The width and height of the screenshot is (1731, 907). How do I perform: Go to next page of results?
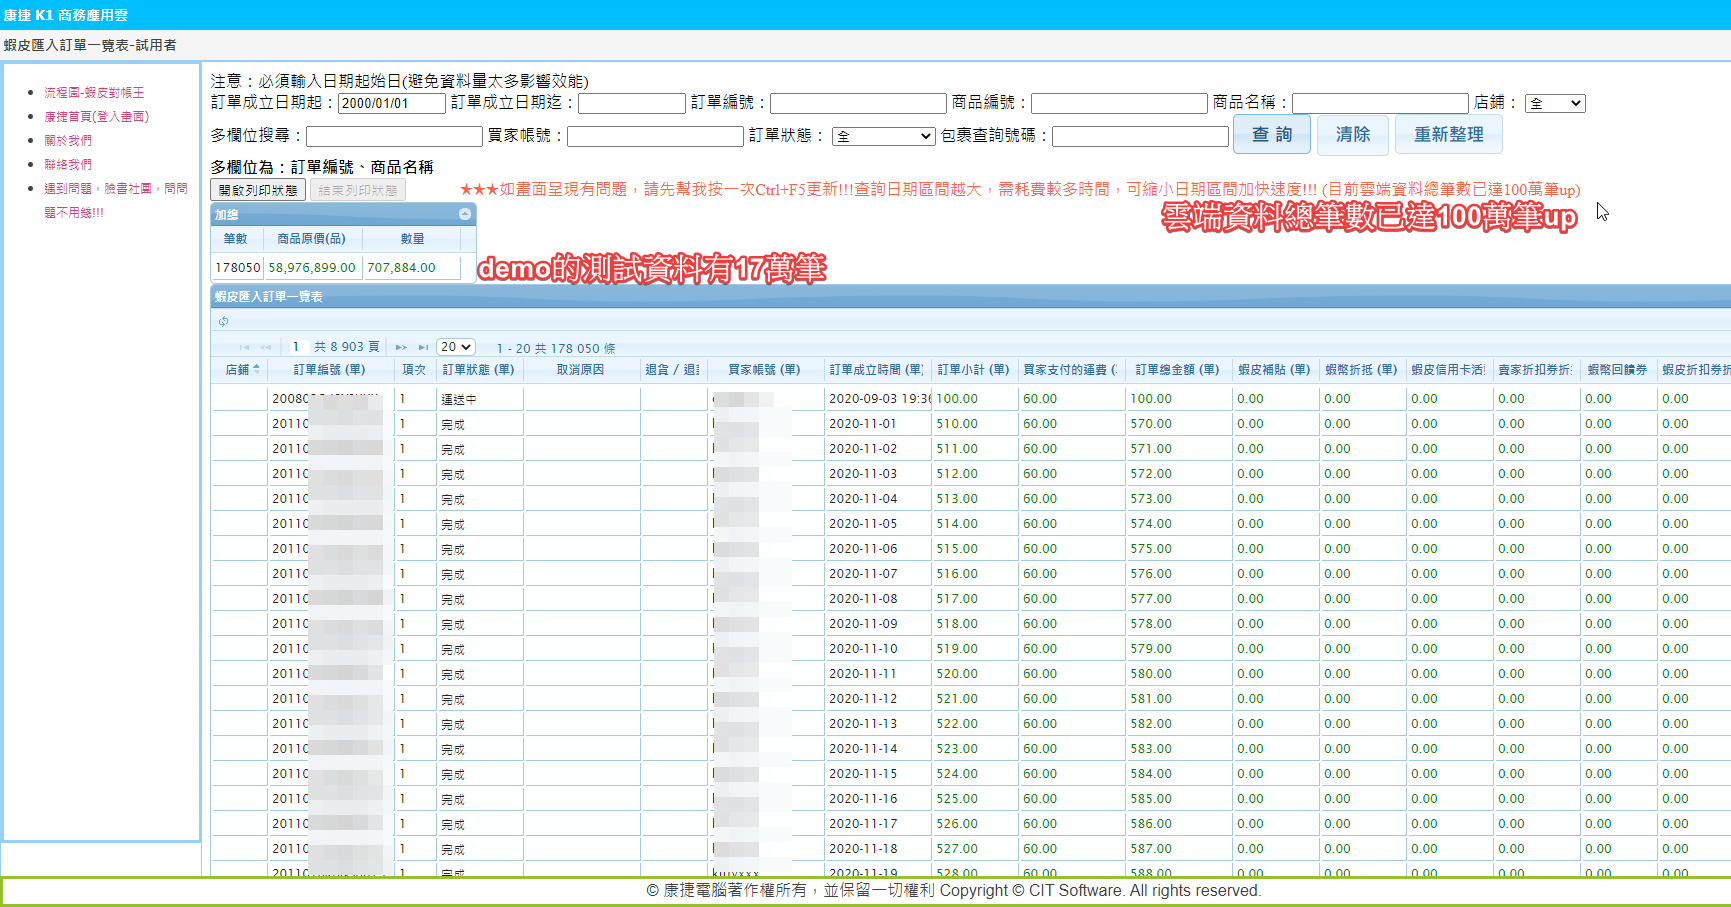[x=401, y=347]
